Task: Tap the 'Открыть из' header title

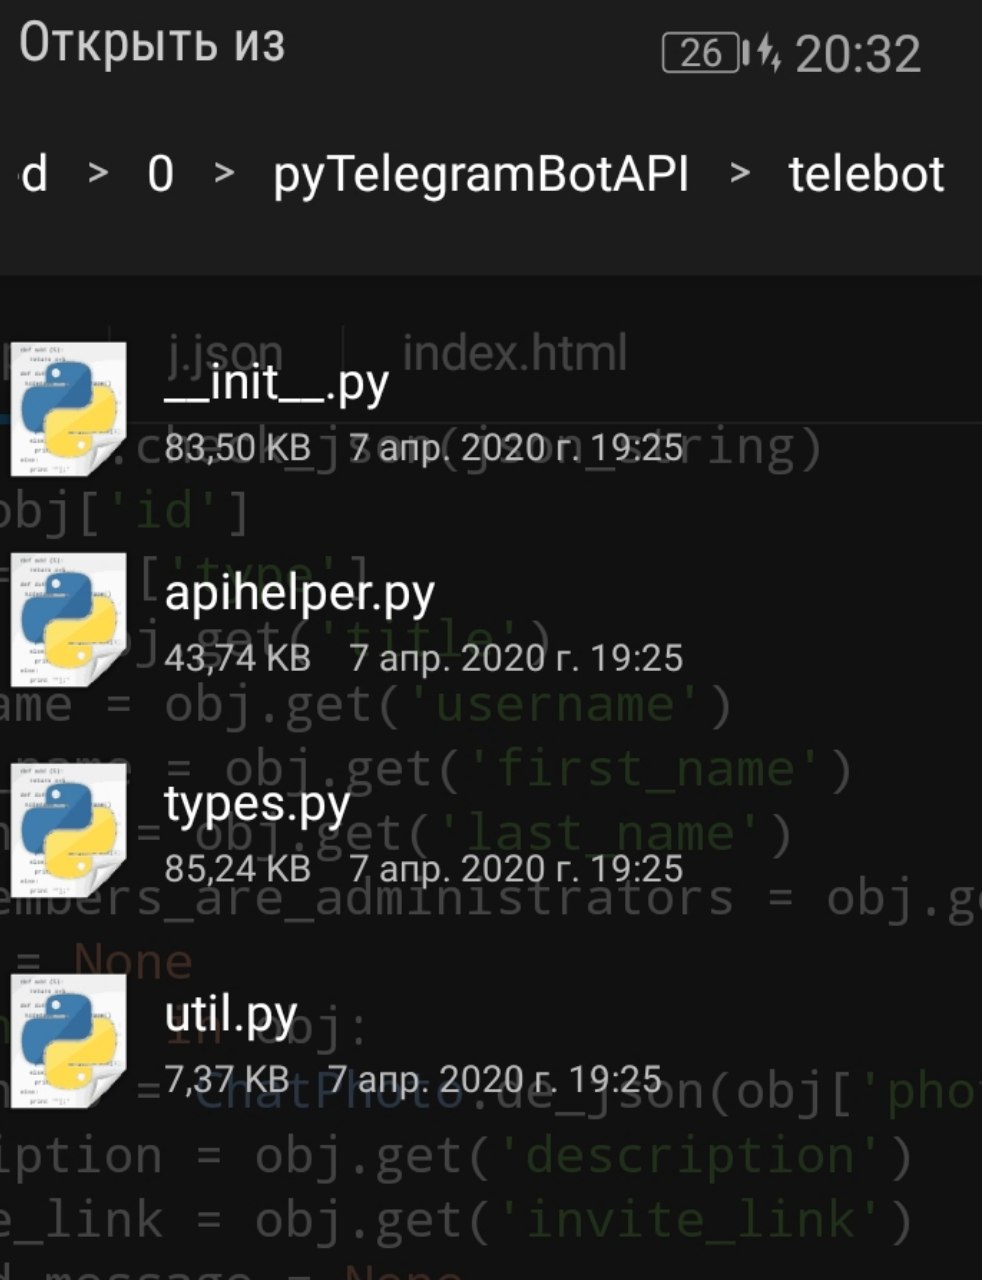Action: 152,44
